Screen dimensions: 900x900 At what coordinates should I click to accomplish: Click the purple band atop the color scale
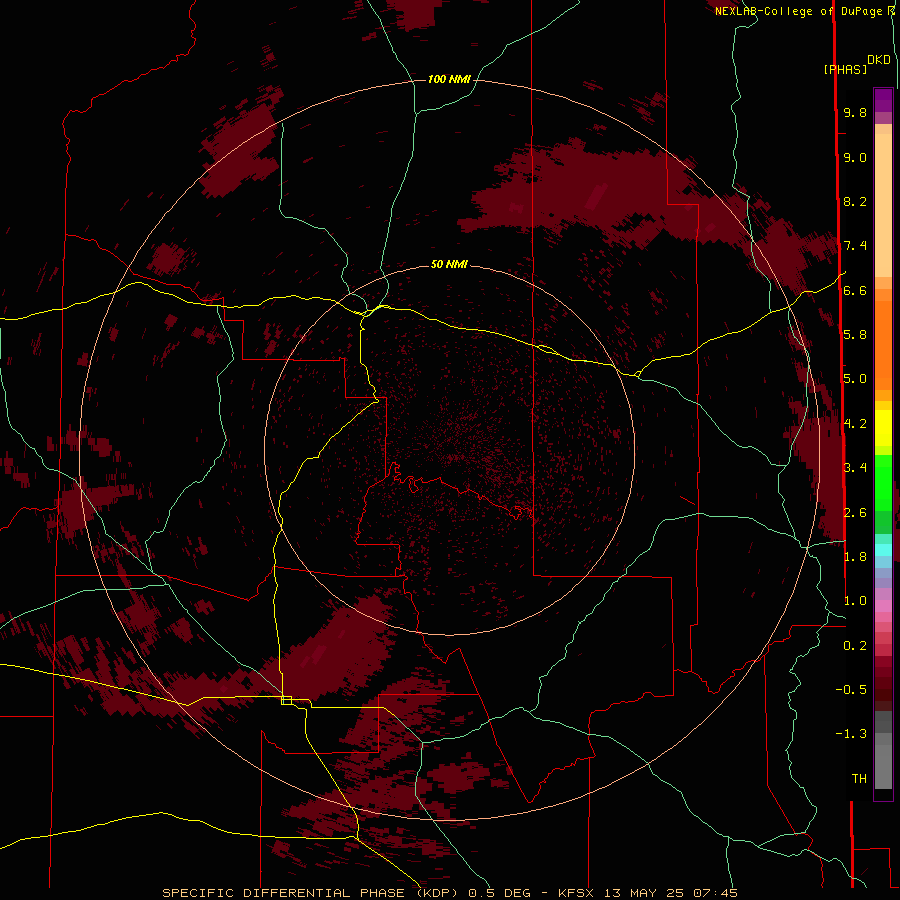pos(883,100)
